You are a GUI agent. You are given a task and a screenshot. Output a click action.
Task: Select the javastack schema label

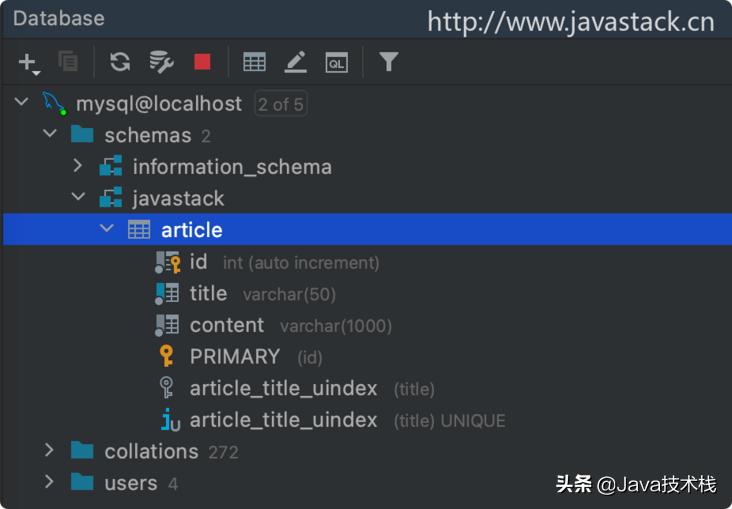coord(178,199)
